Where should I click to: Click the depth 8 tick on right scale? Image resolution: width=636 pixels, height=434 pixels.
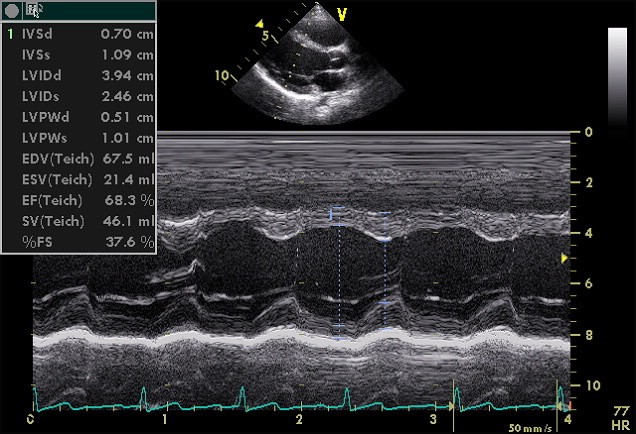589,334
